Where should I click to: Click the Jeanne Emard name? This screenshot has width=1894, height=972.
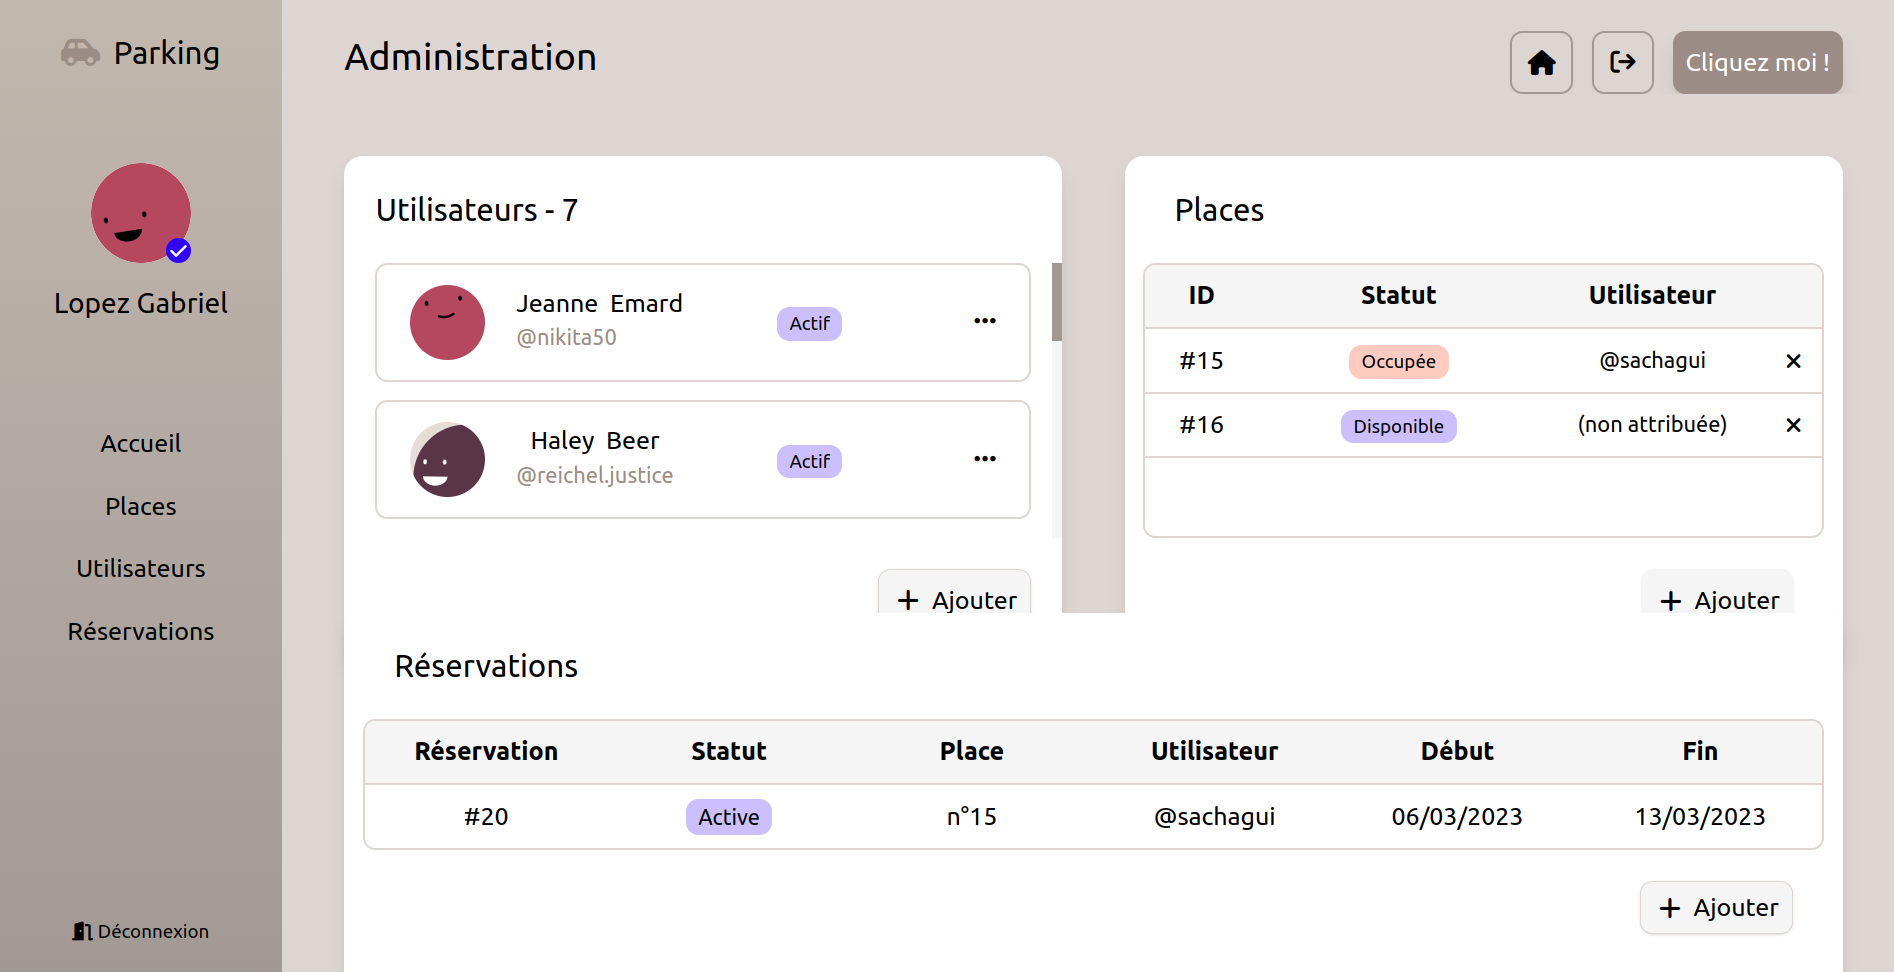(x=599, y=303)
